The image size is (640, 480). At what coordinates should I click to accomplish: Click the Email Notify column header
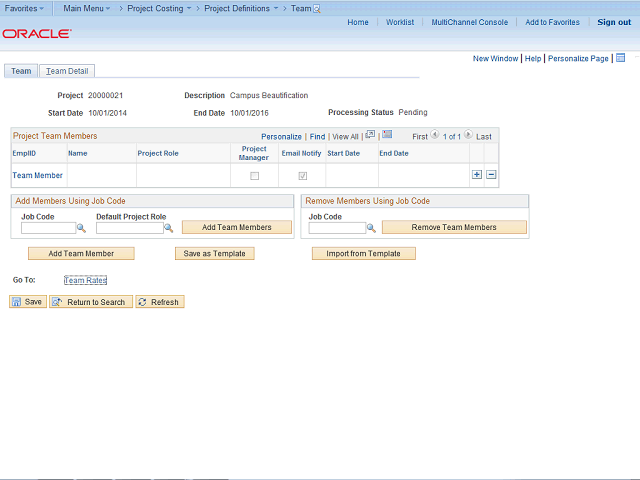(x=301, y=153)
